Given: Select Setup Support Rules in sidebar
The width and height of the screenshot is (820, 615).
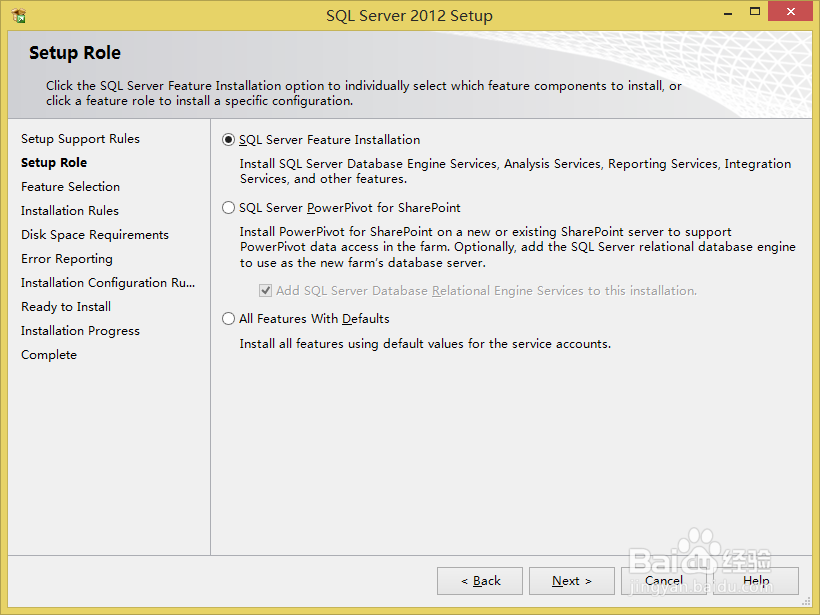Looking at the screenshot, I should (80, 138).
